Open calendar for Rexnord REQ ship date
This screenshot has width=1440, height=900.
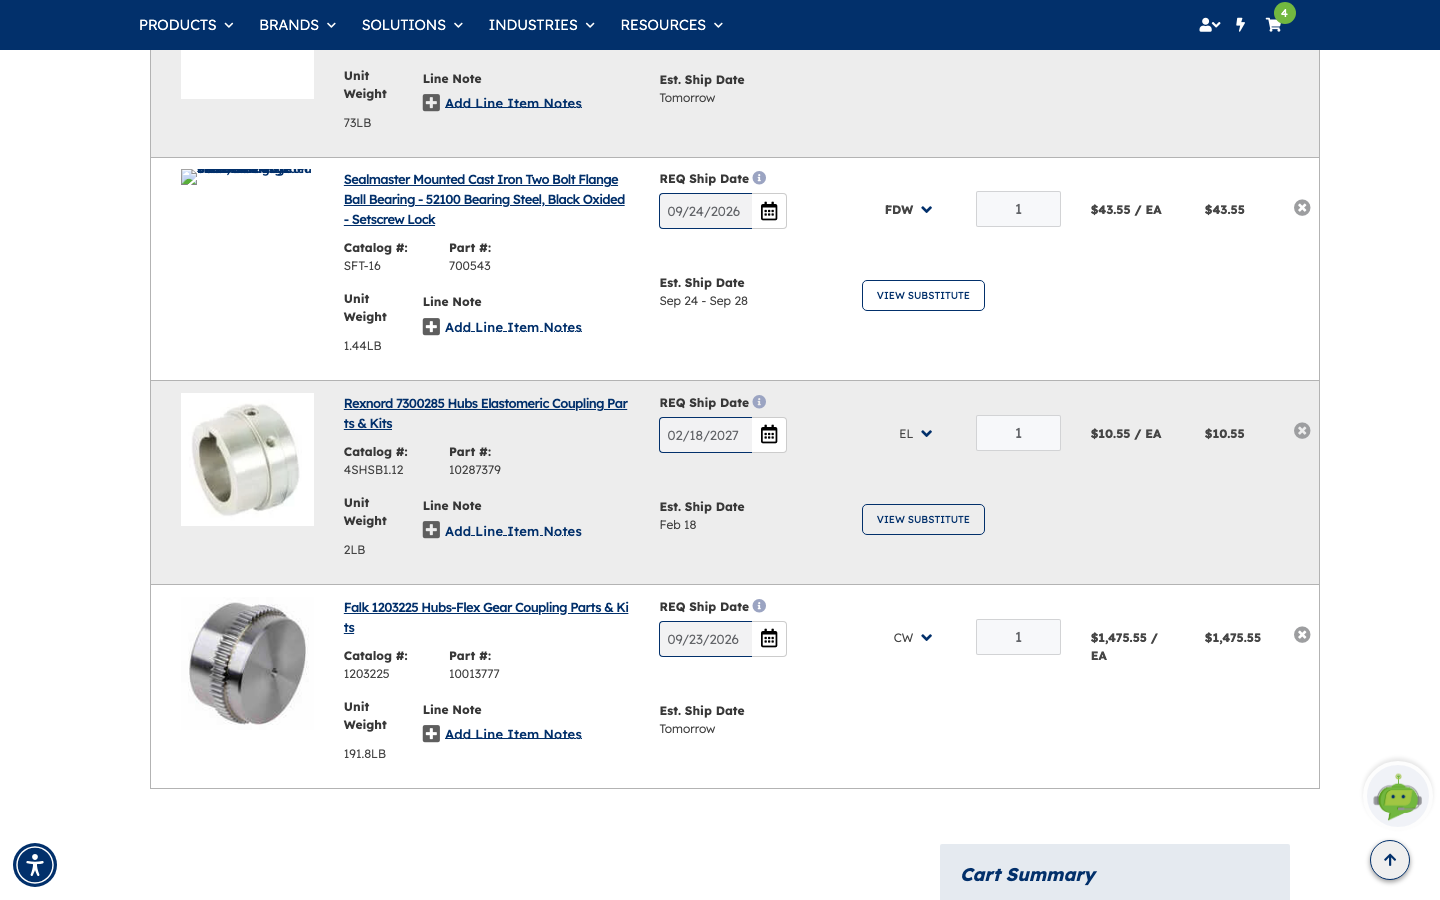pos(769,435)
